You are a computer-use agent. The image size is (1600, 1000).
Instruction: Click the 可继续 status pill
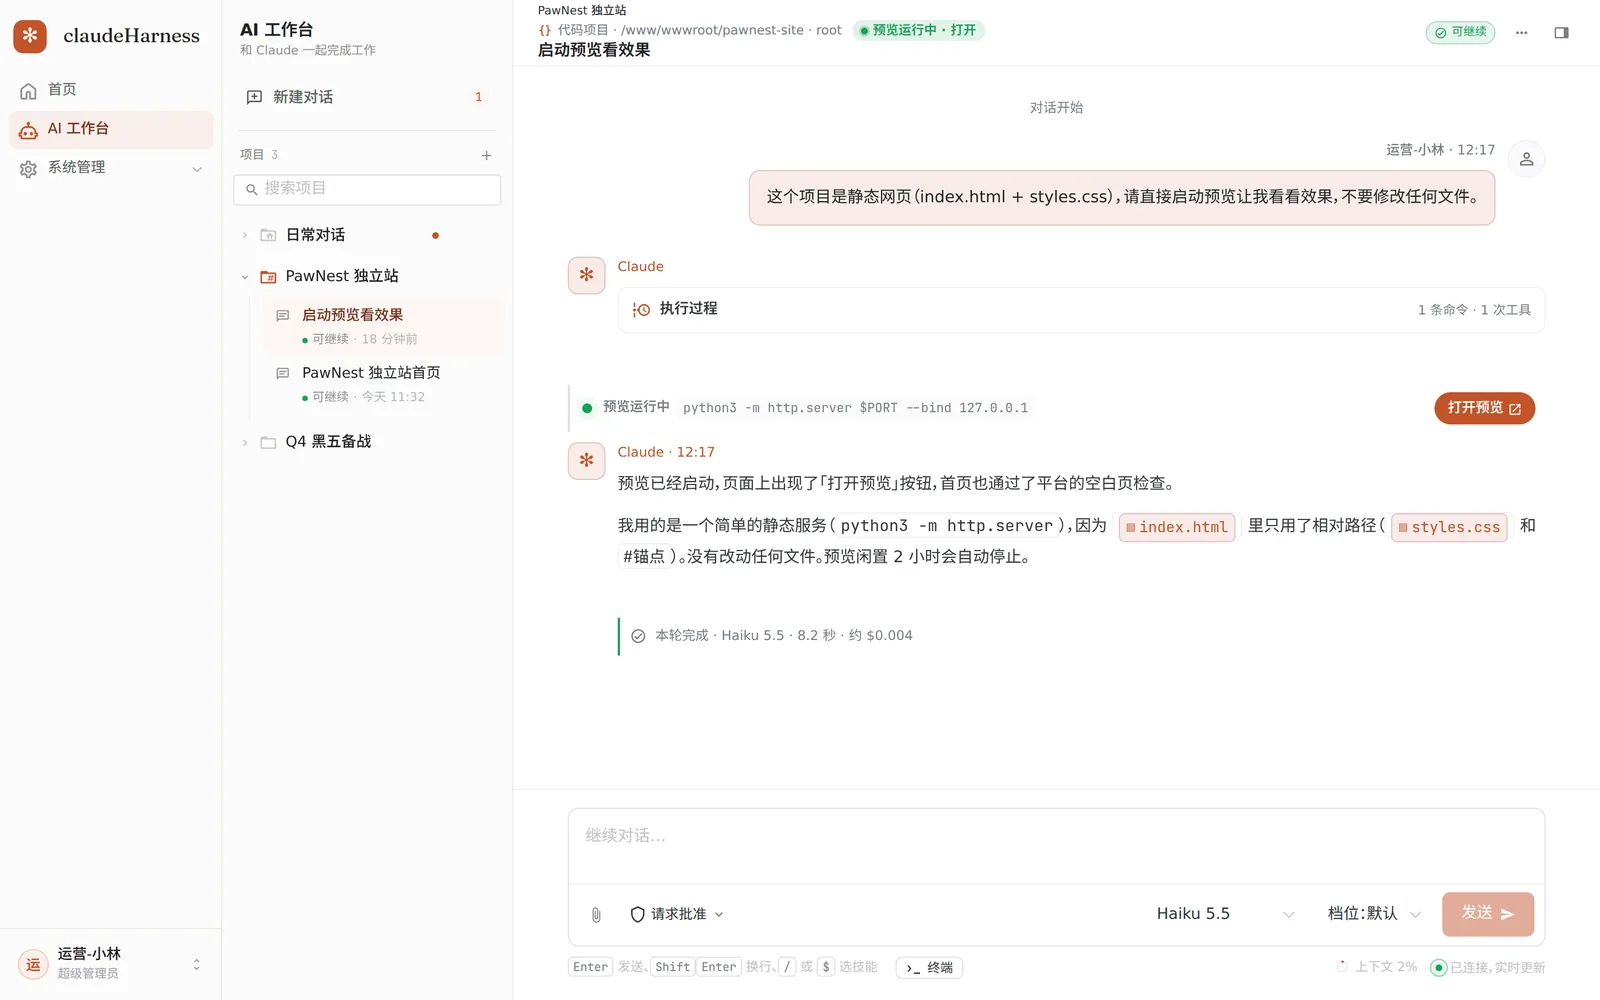tap(1460, 32)
